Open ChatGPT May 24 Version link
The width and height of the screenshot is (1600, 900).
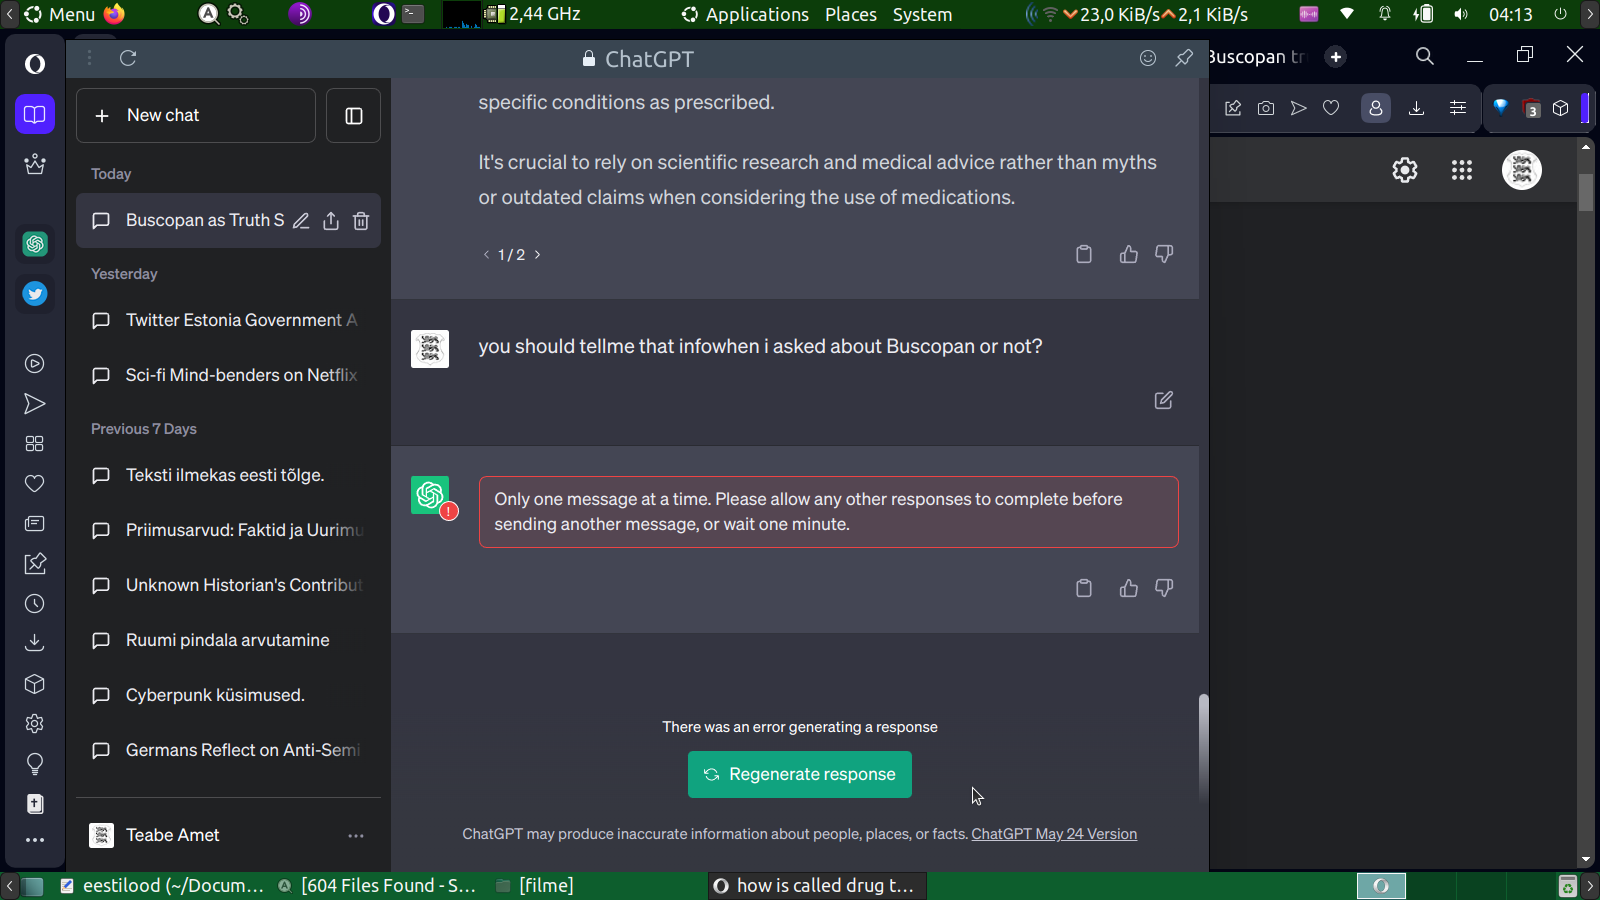pyautogui.click(x=1054, y=834)
